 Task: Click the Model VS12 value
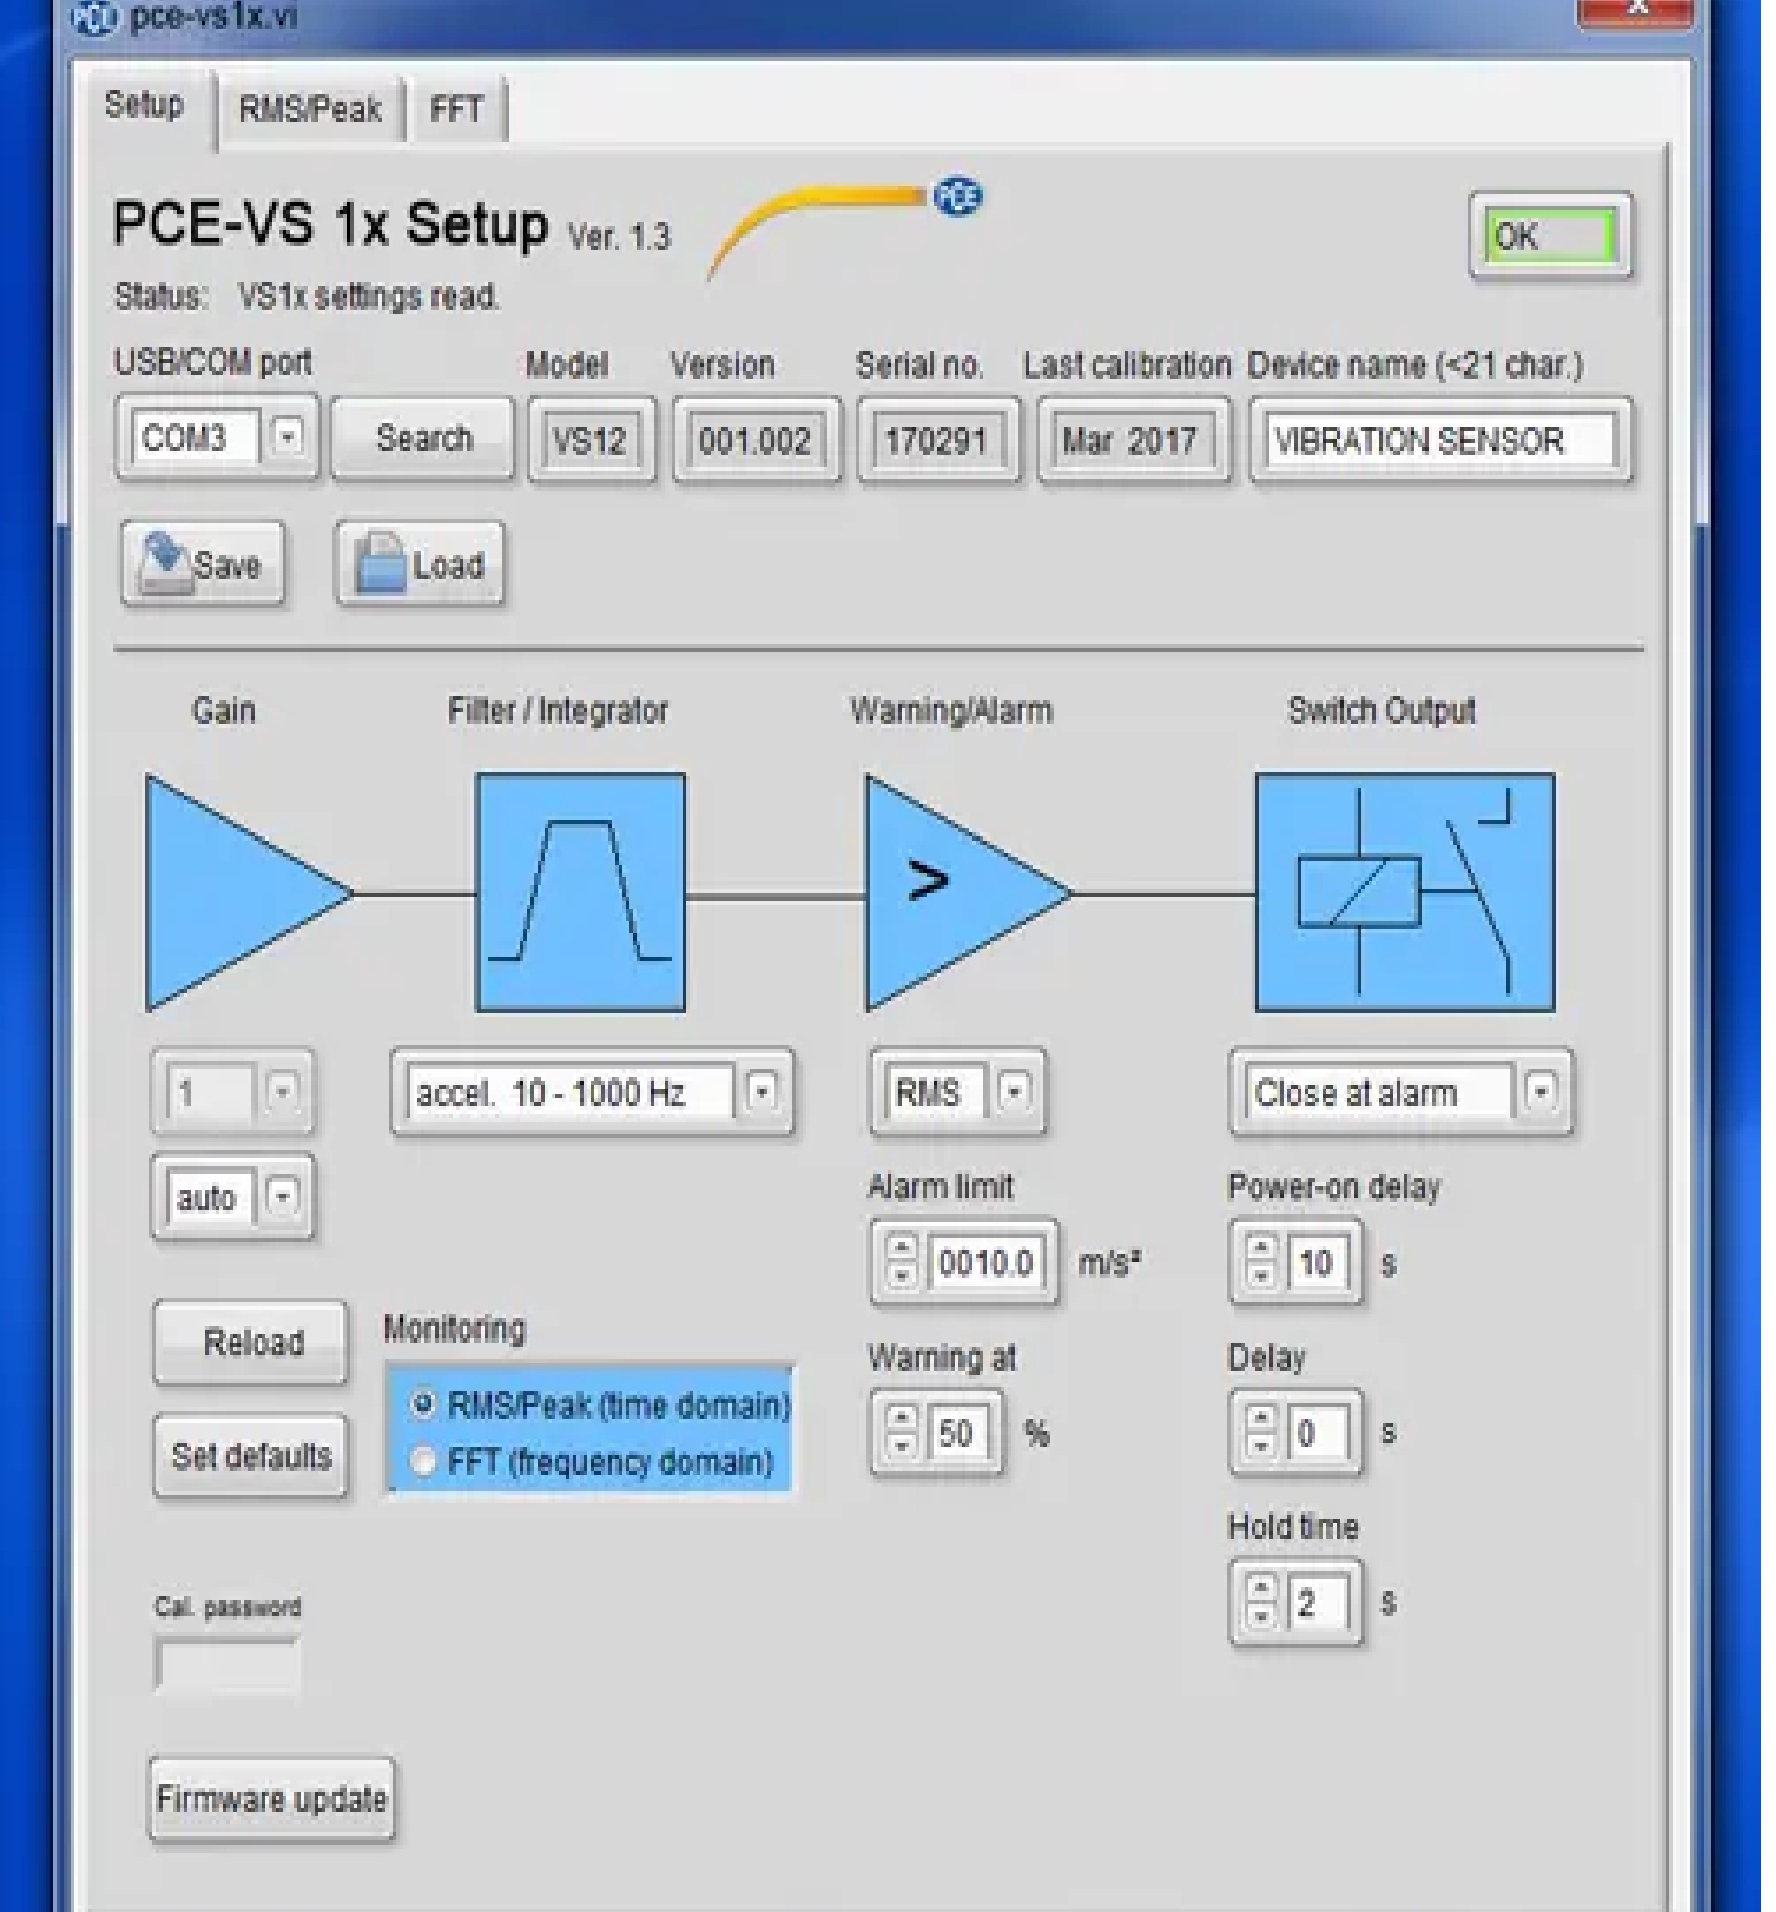(x=590, y=440)
